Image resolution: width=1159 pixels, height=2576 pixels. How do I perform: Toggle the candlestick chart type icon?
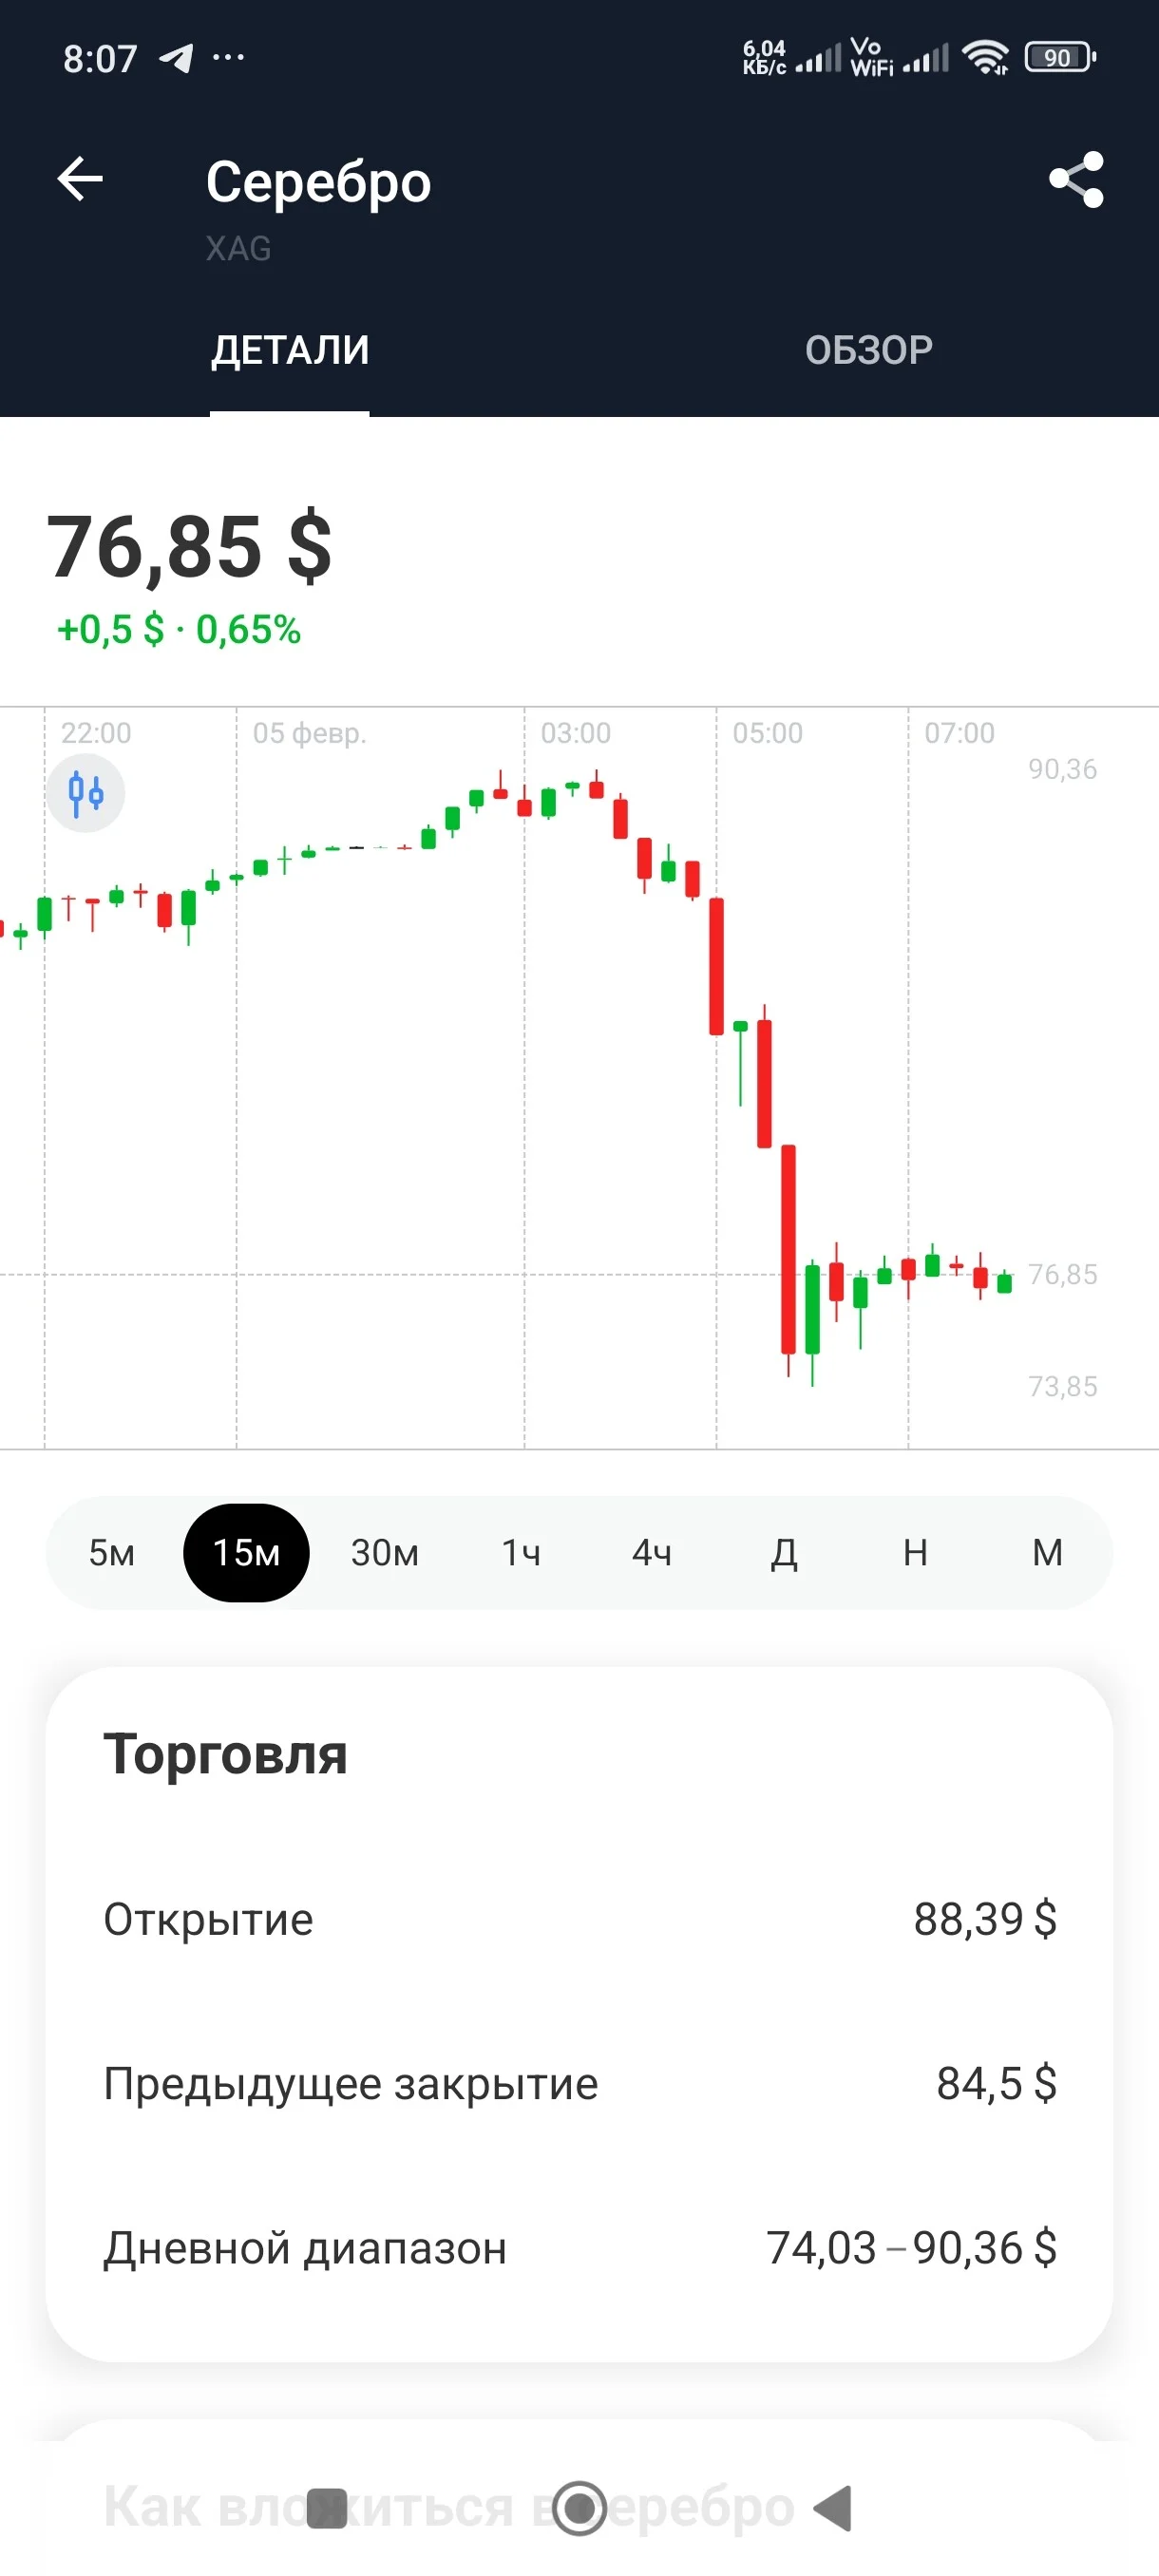point(86,793)
